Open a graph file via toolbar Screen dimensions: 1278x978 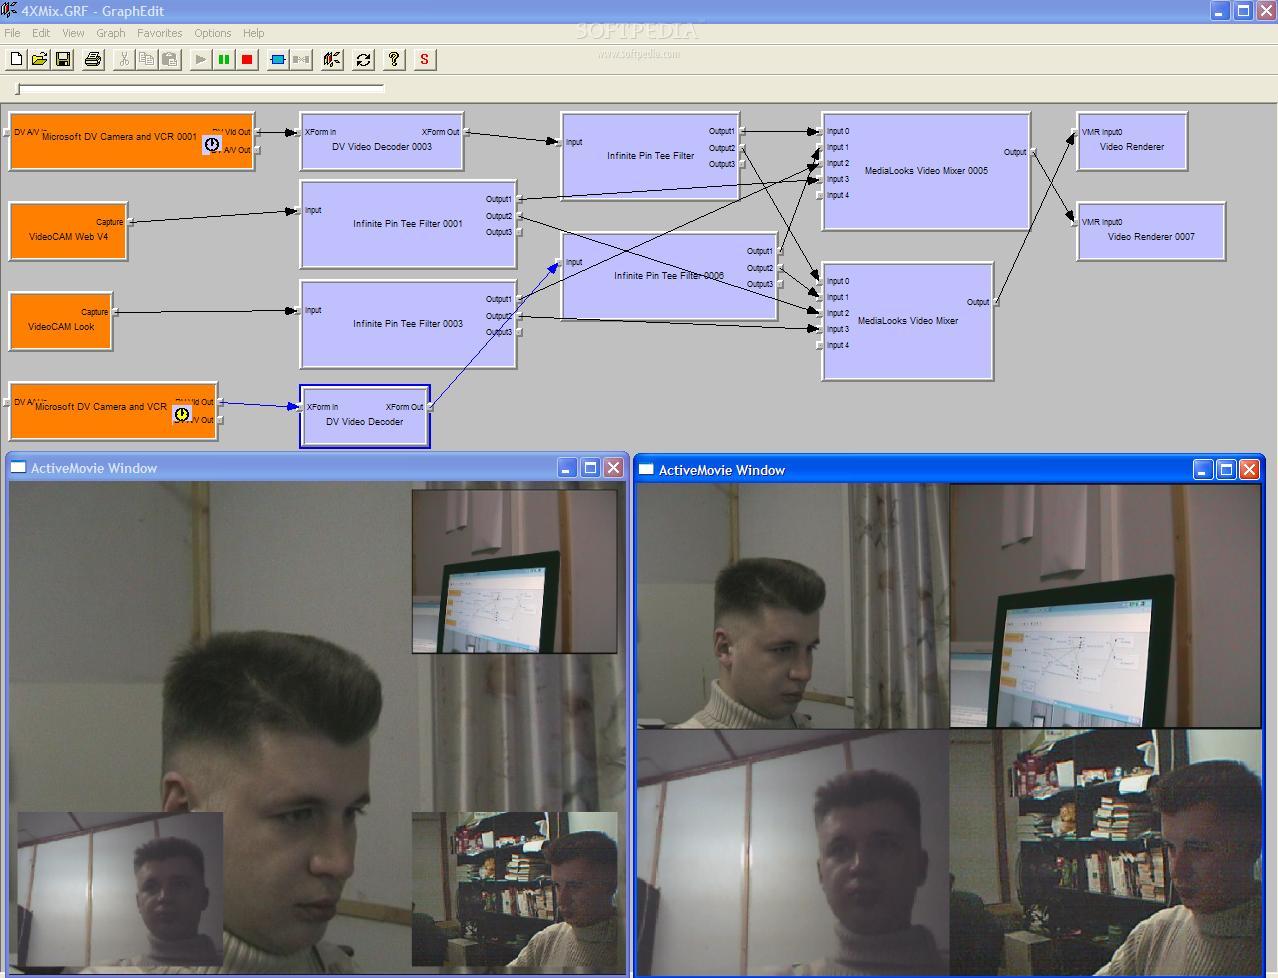point(39,59)
